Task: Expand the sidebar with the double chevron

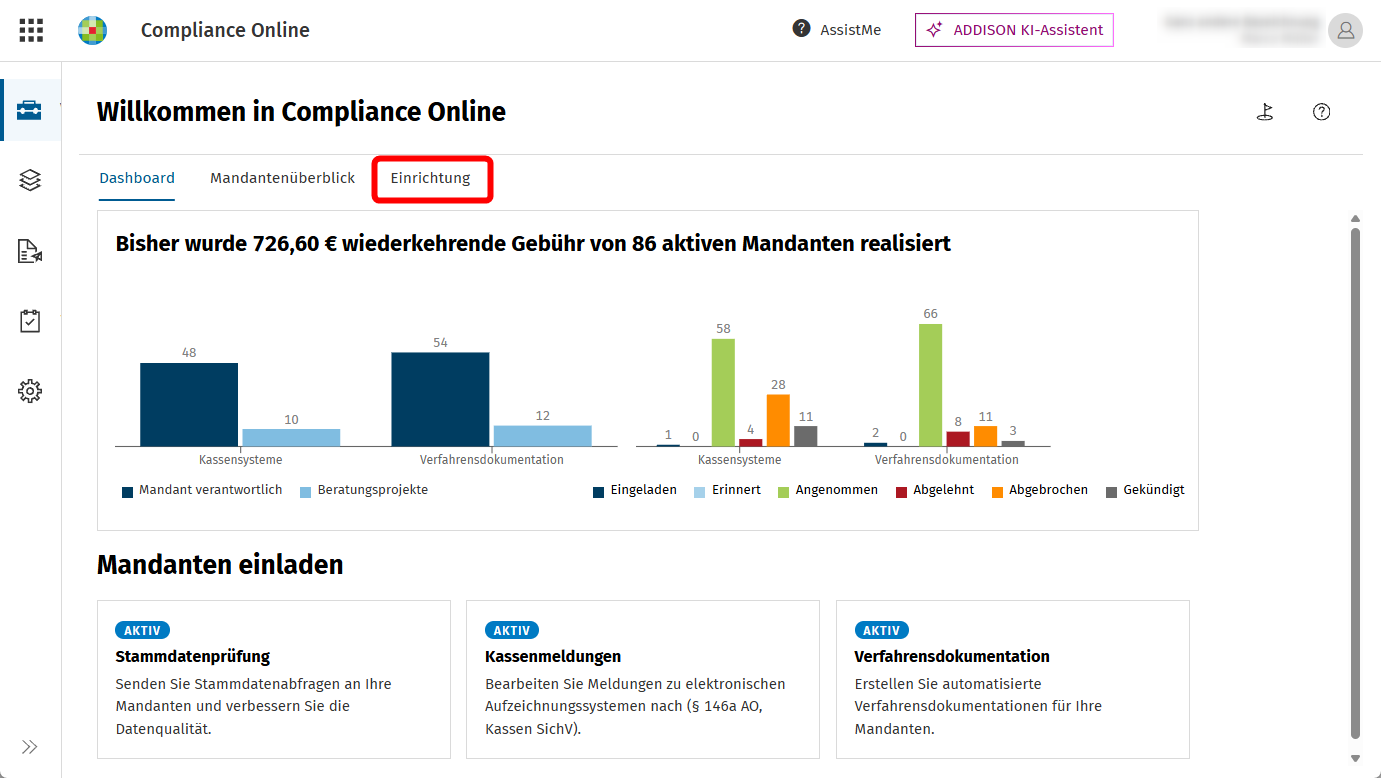Action: coord(30,747)
